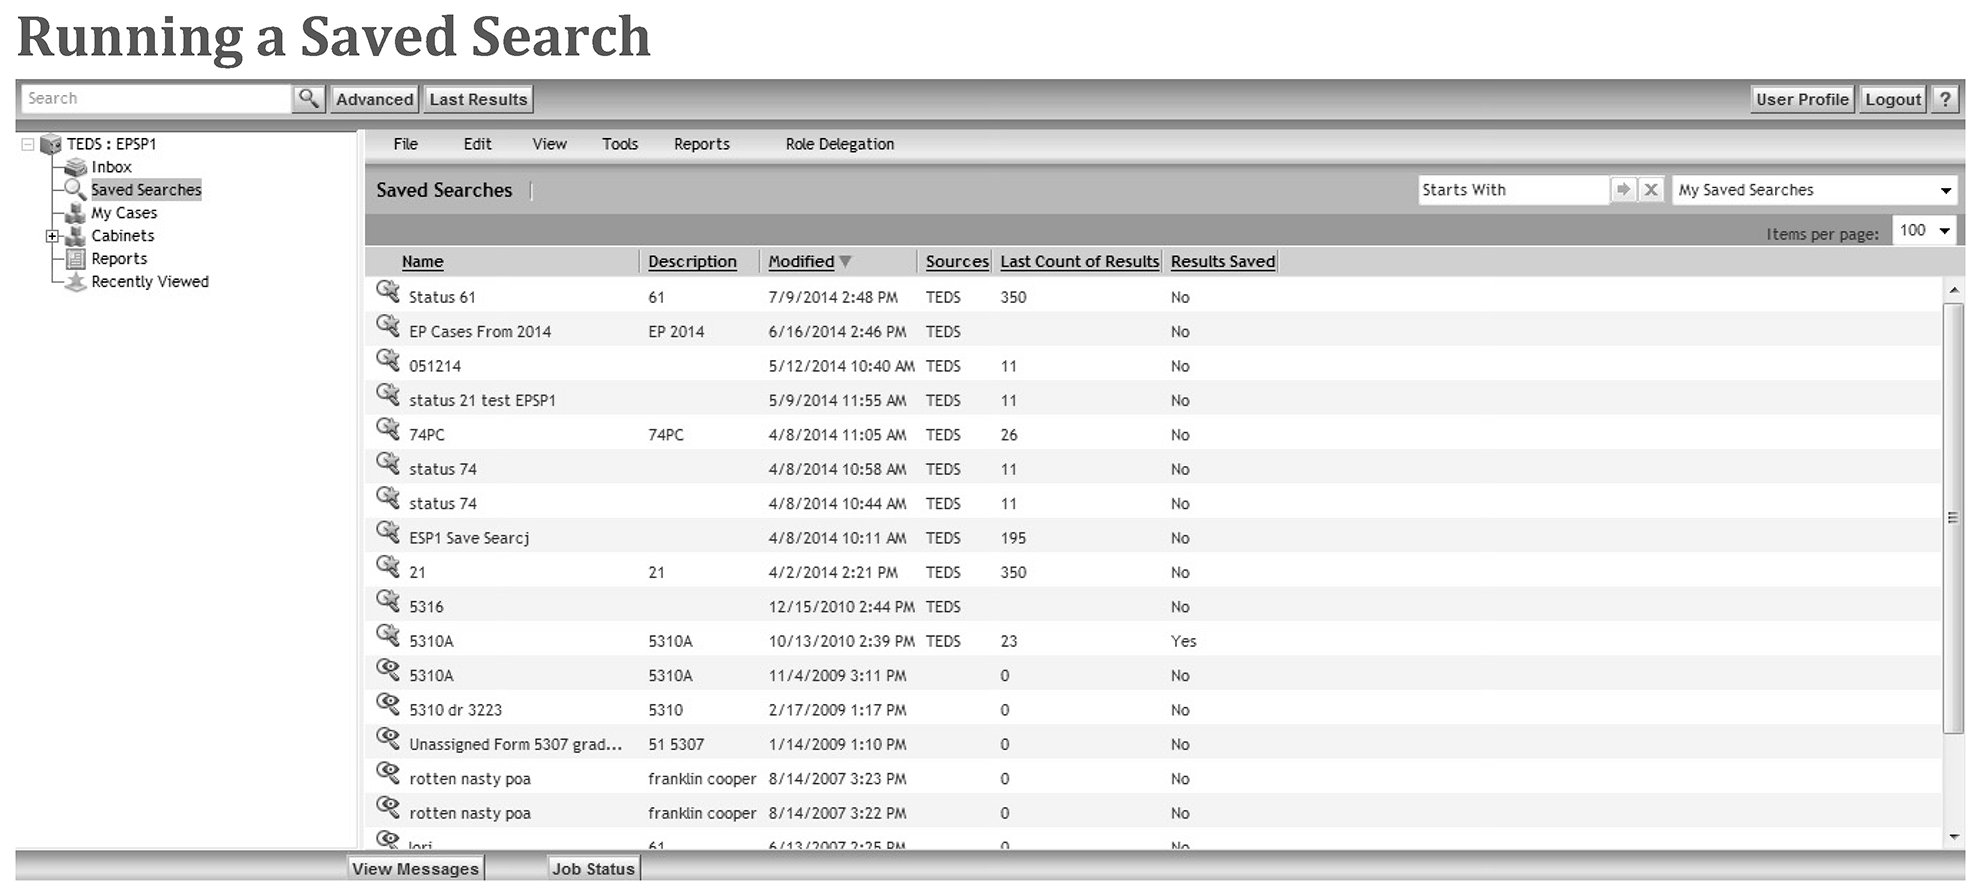Click the saved search icon beside 74PC
The width and height of the screenshot is (1982, 896).
pyautogui.click(x=388, y=429)
